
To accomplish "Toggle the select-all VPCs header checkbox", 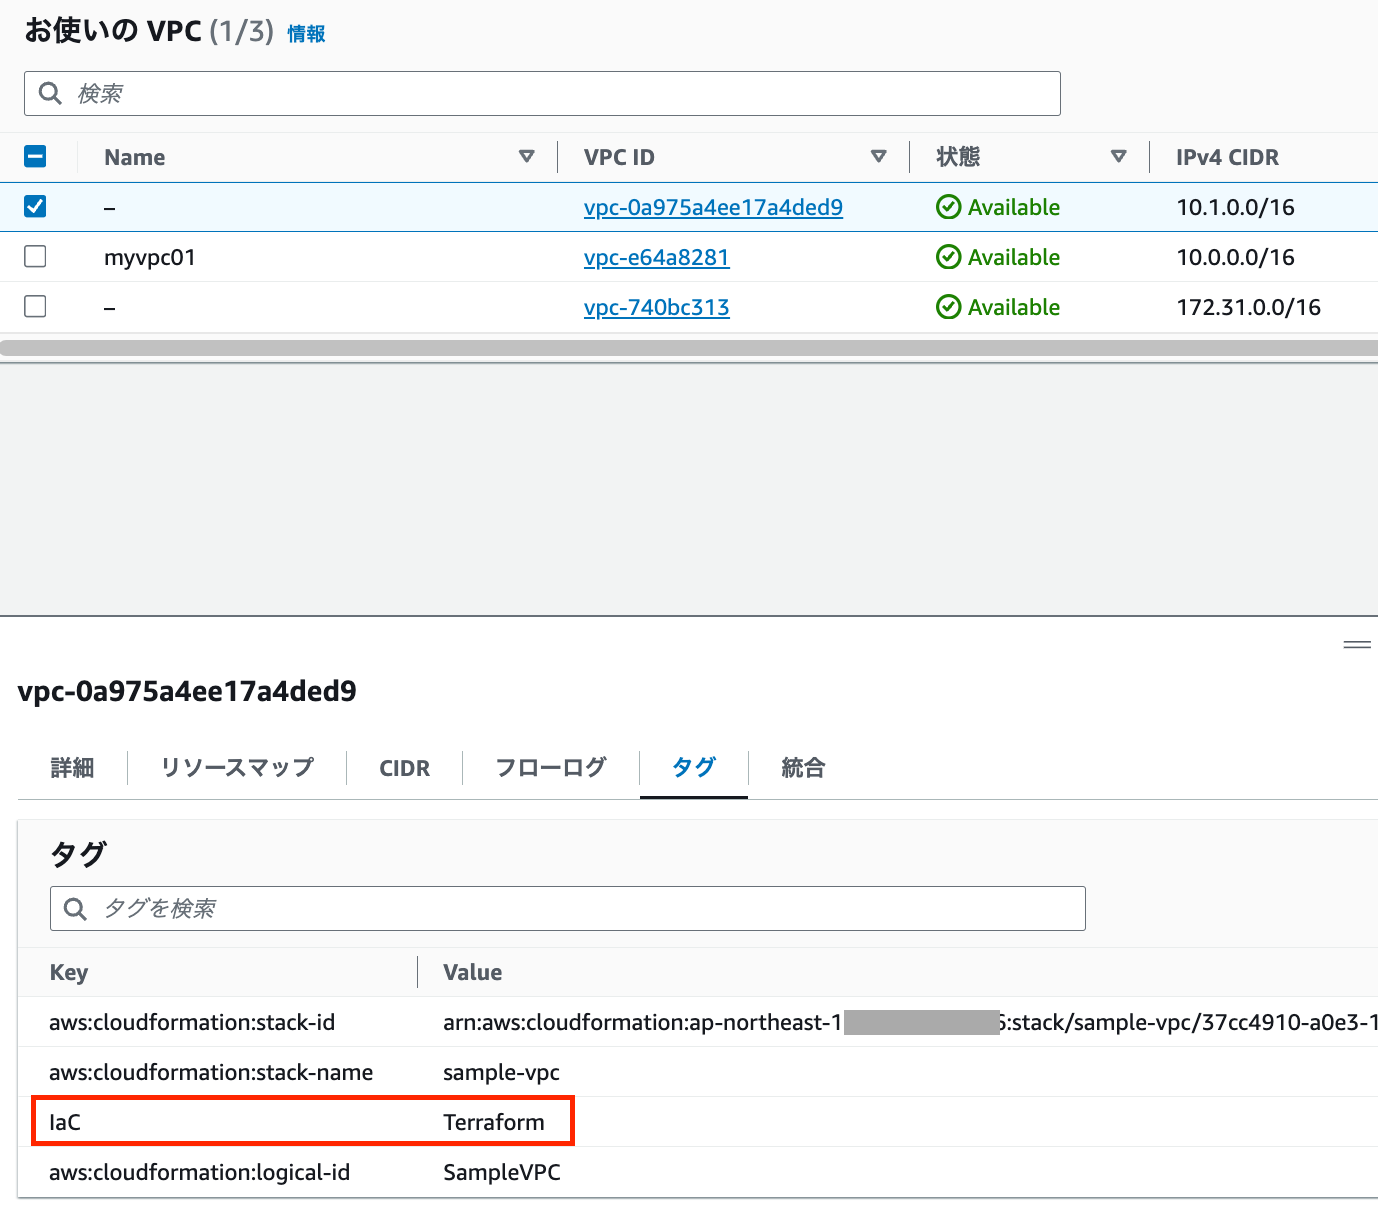I will click(35, 156).
